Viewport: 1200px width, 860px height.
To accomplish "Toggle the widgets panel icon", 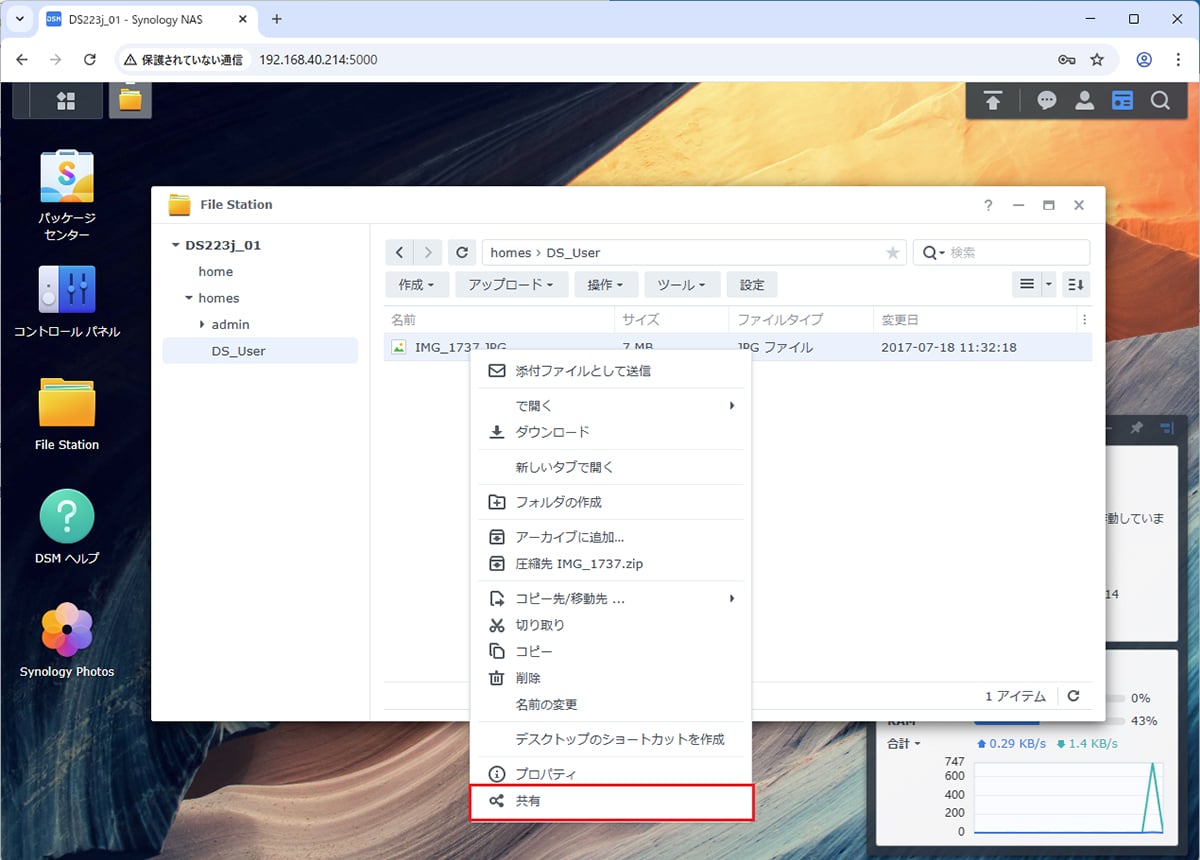I will tap(1123, 100).
